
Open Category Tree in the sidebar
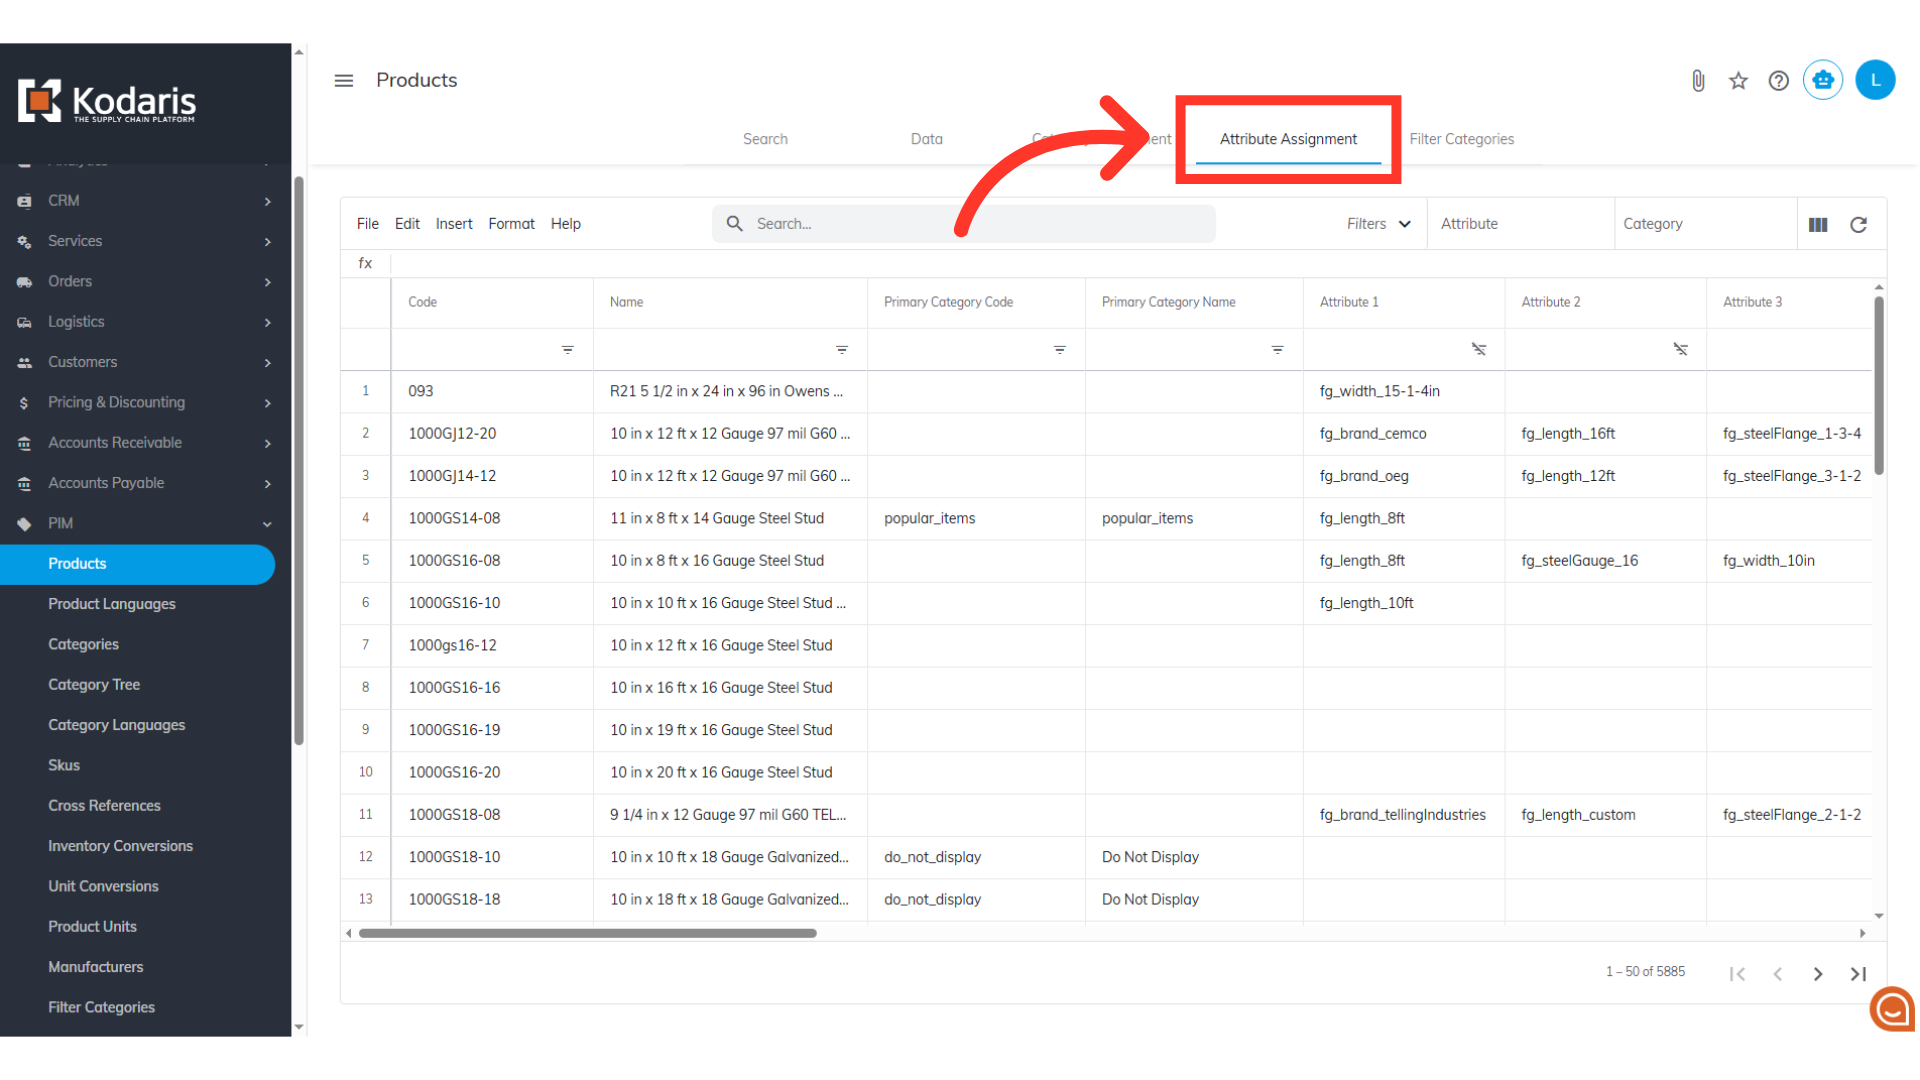pyautogui.click(x=94, y=685)
